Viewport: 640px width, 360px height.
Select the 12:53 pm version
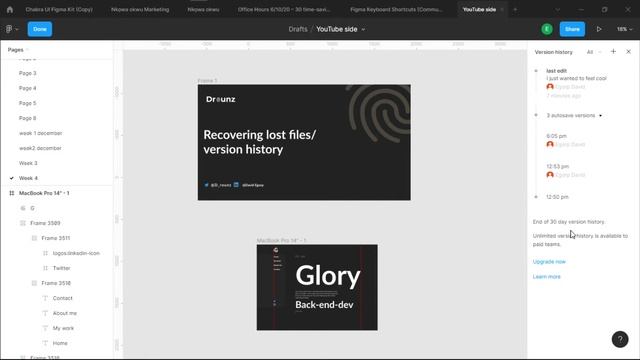click(558, 167)
